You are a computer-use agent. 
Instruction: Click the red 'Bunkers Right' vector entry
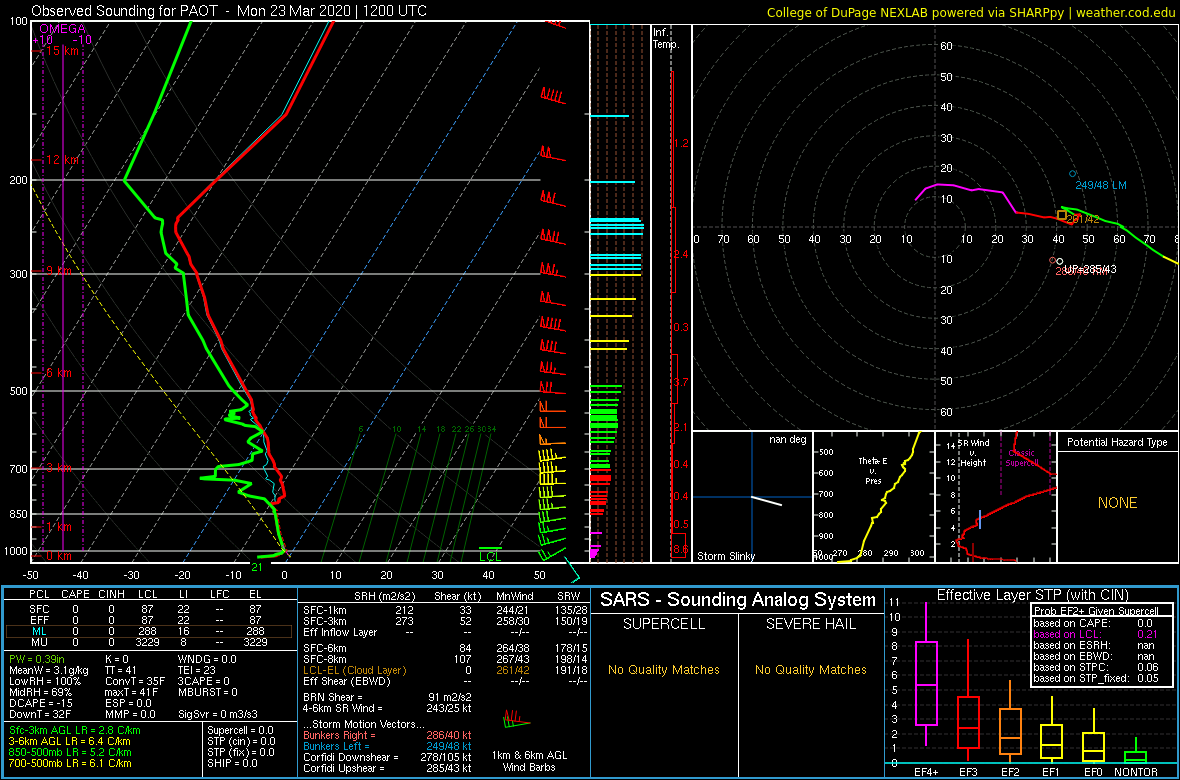pyautogui.click(x=388, y=735)
